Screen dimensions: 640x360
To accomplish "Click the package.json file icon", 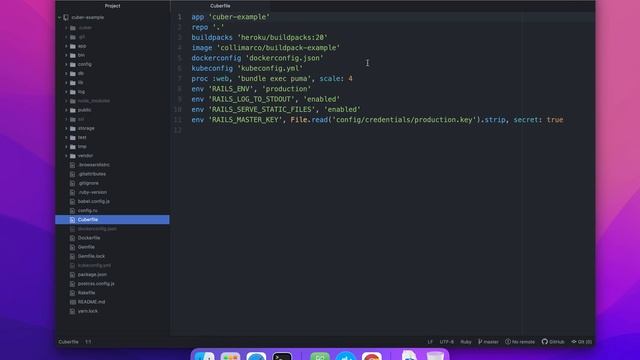I will 72,274.
